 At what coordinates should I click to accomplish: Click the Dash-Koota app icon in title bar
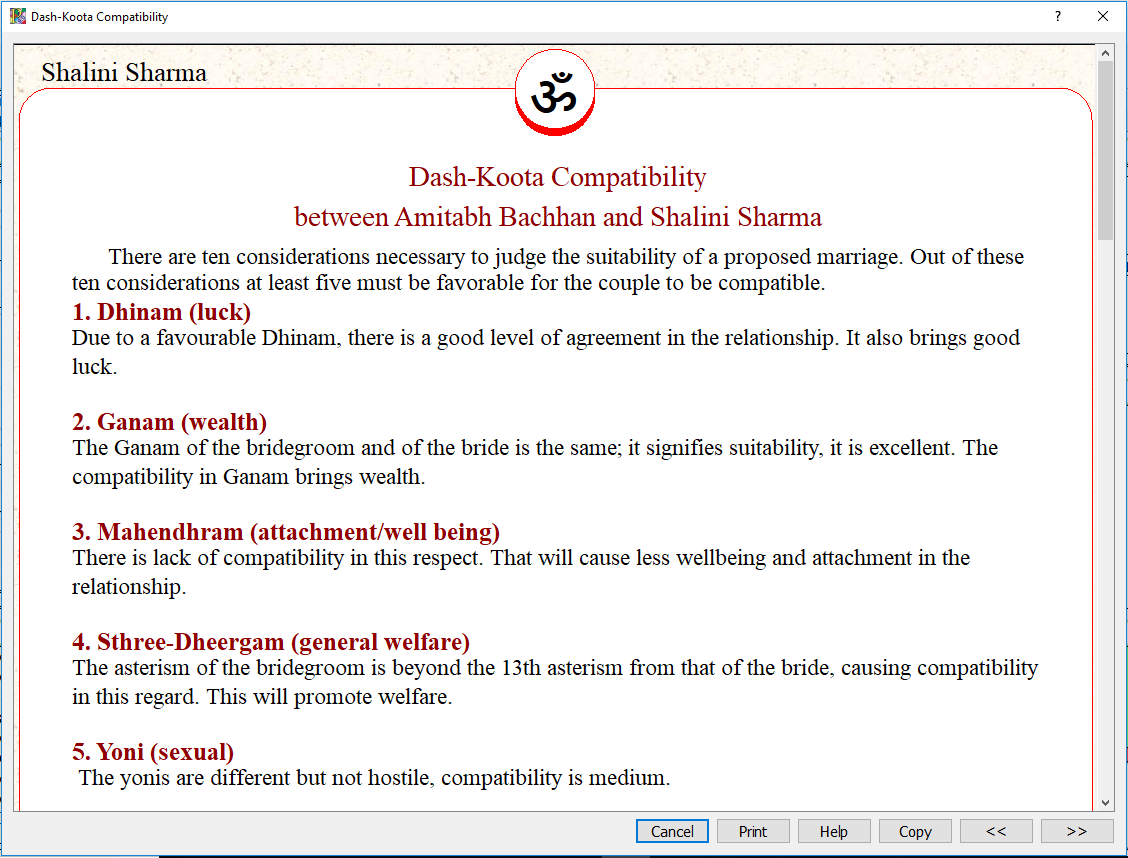[x=17, y=16]
